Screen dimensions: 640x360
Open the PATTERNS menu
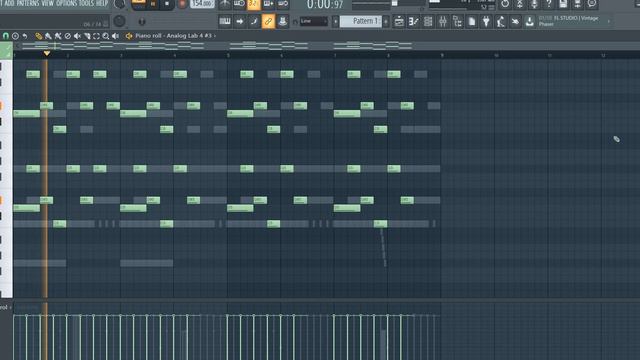(x=28, y=3)
